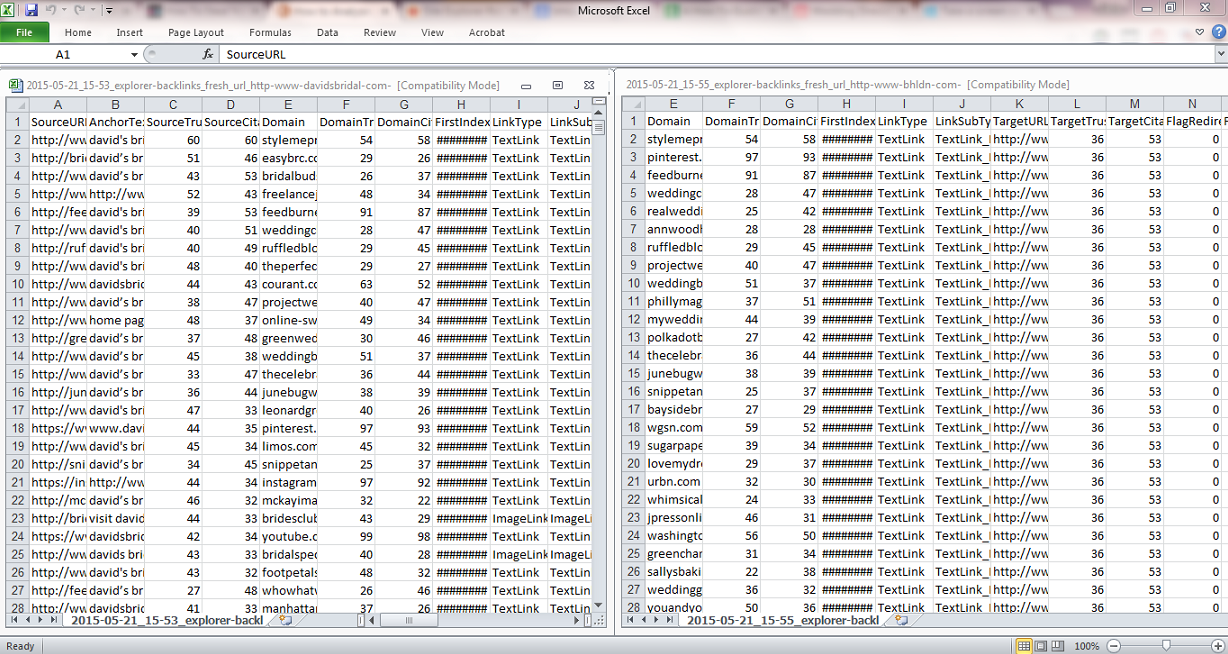Select column C header in davidsbridal workbook
Image resolution: width=1228 pixels, height=654 pixels.
[173, 104]
